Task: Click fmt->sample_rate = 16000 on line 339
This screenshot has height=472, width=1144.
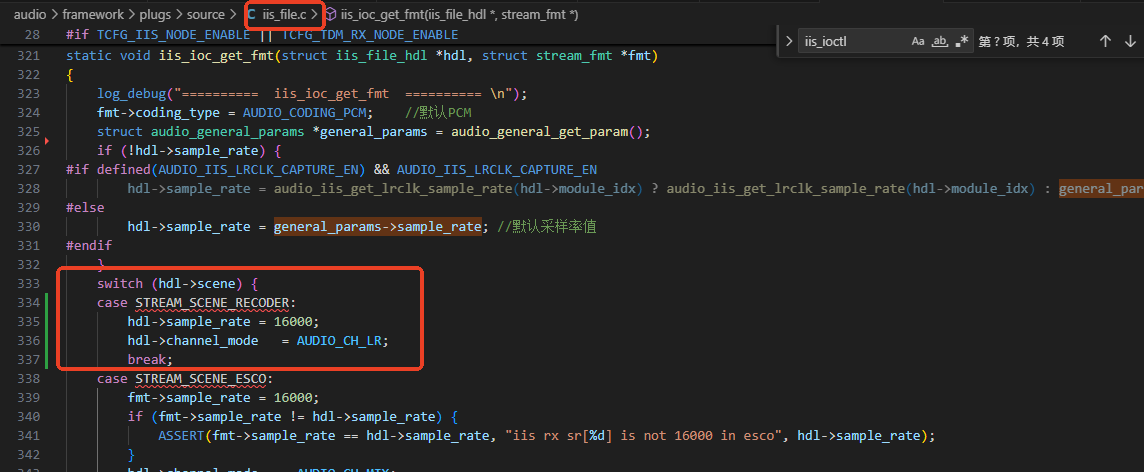Action: click(x=223, y=397)
